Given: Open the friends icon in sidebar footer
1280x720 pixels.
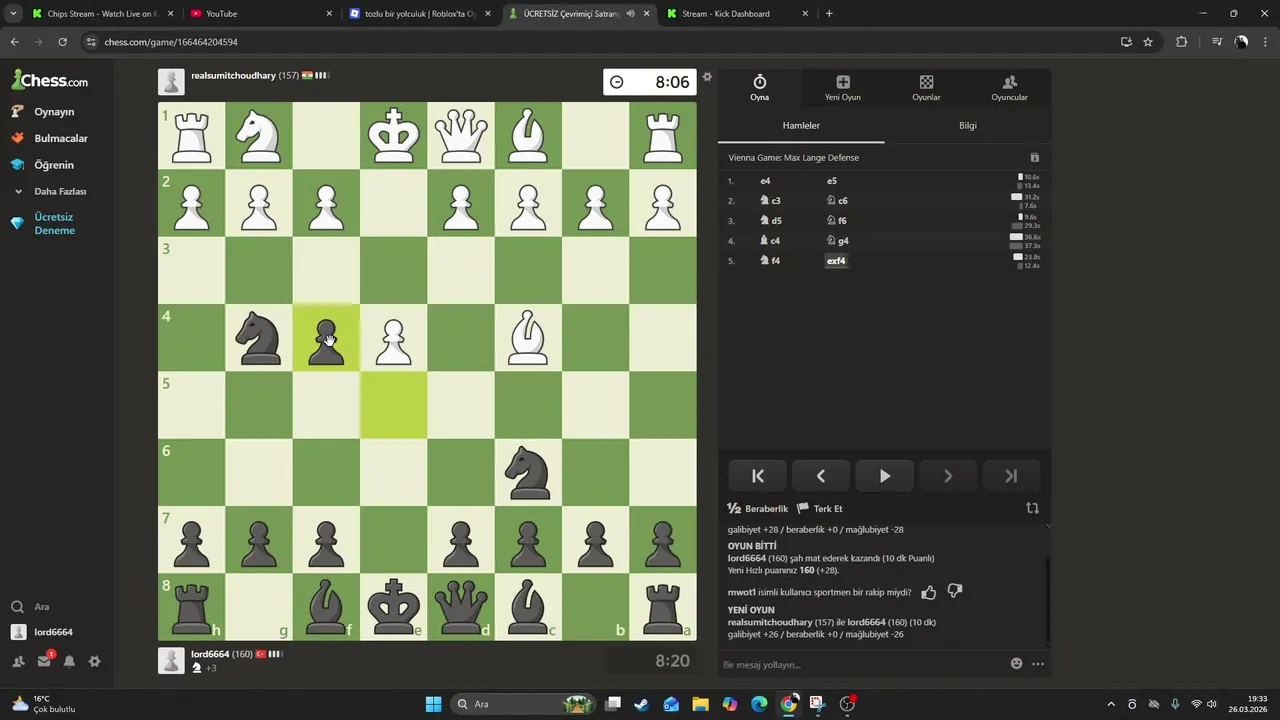Looking at the screenshot, I should tap(18, 661).
